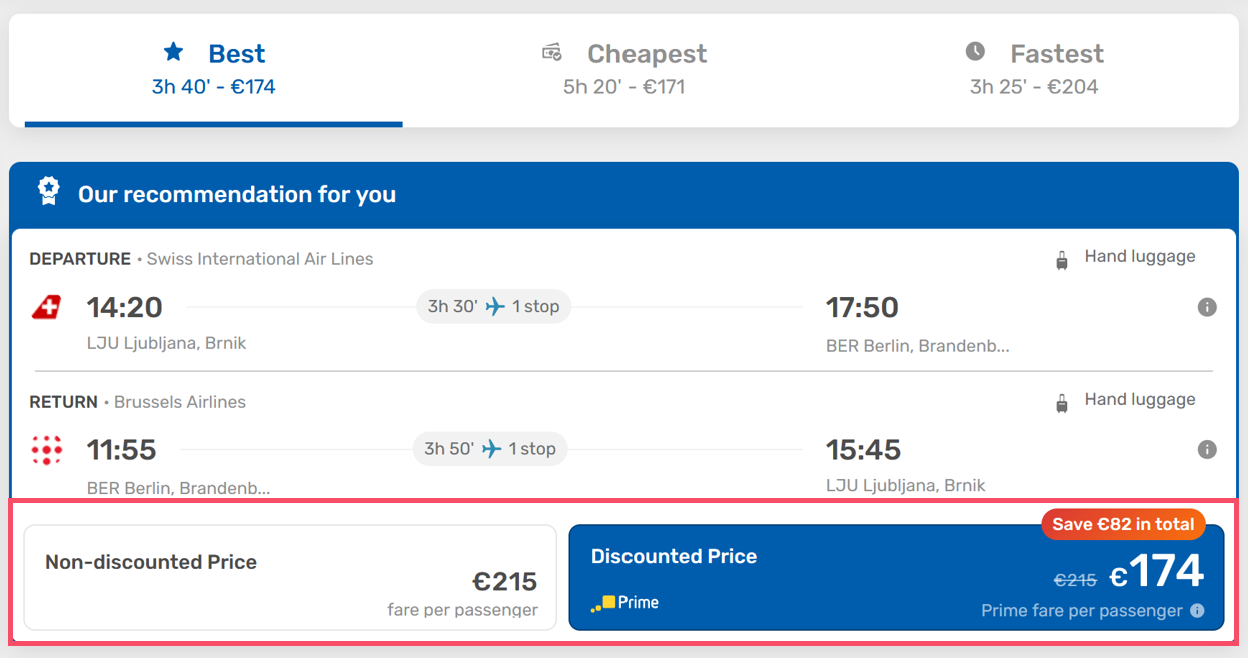Screen dimensions: 1248x658
Task: Open the Fastest flights tab
Action: pos(1034,69)
